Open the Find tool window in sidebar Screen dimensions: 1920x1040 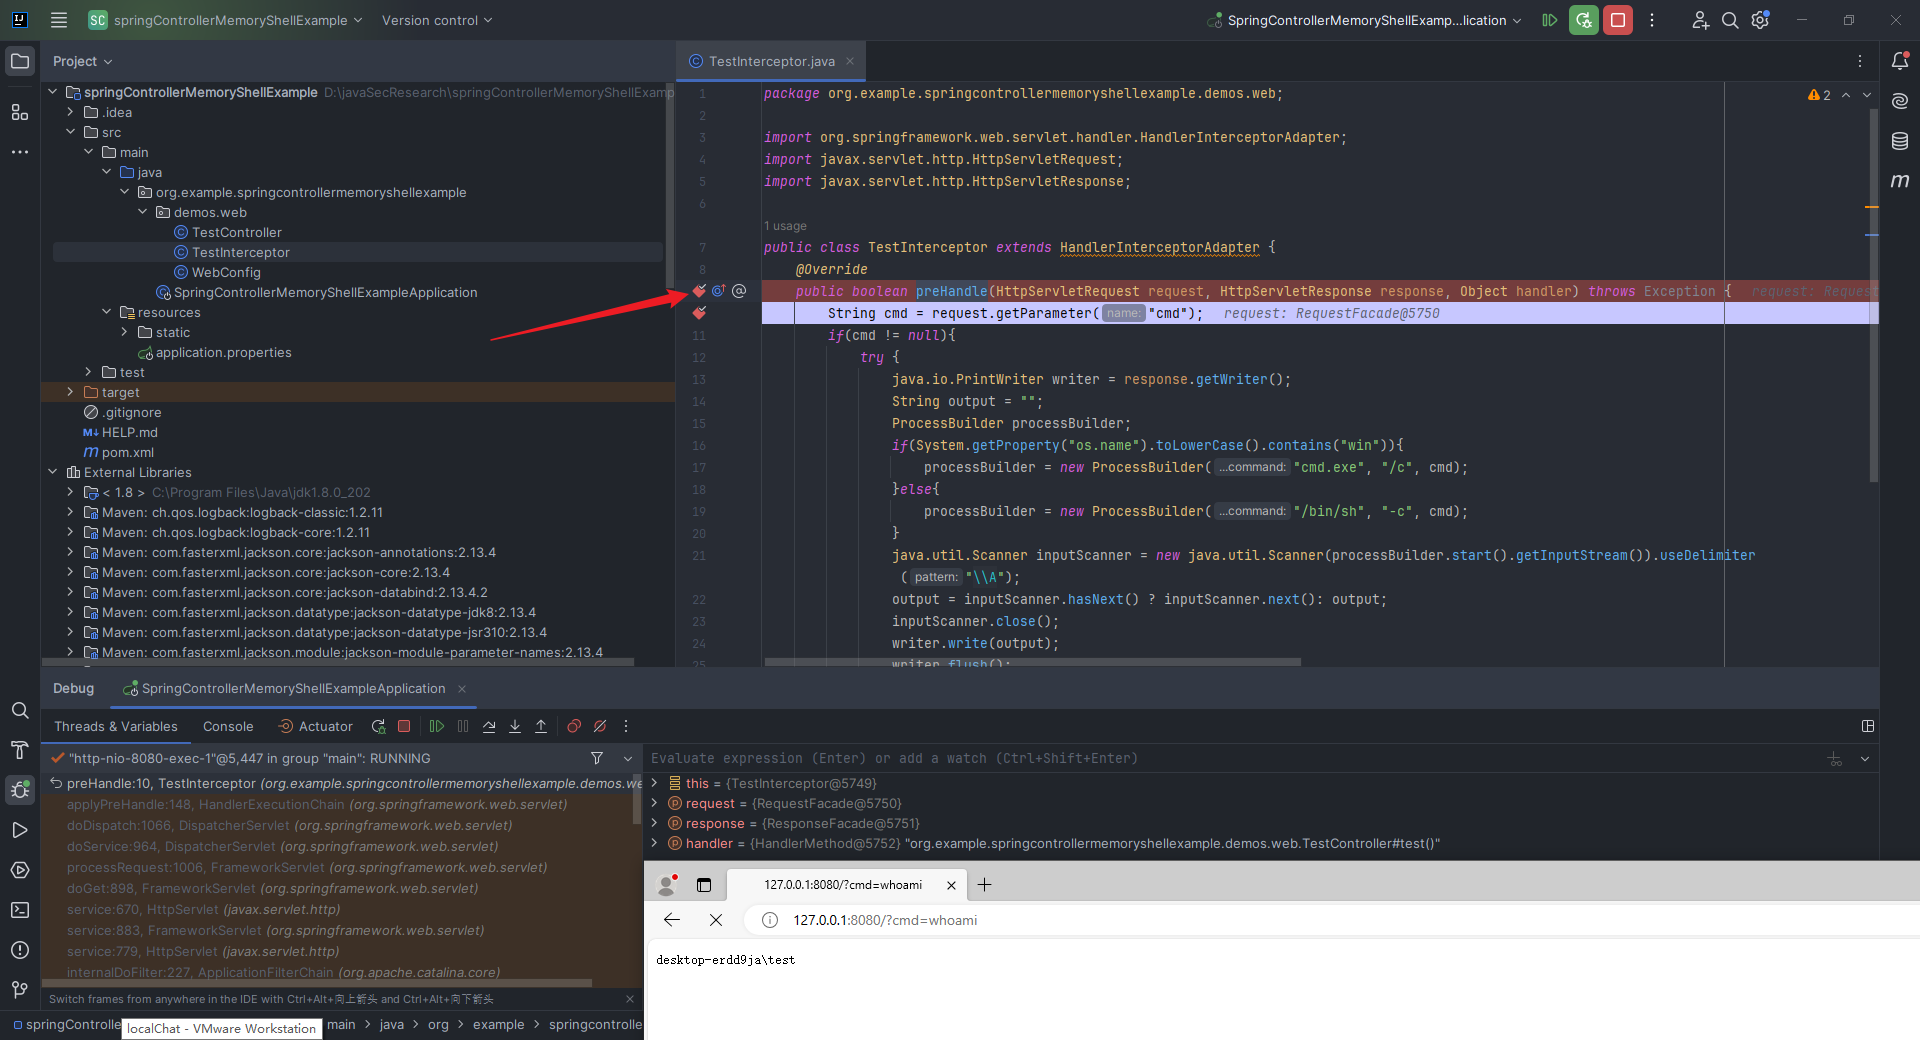coord(20,710)
